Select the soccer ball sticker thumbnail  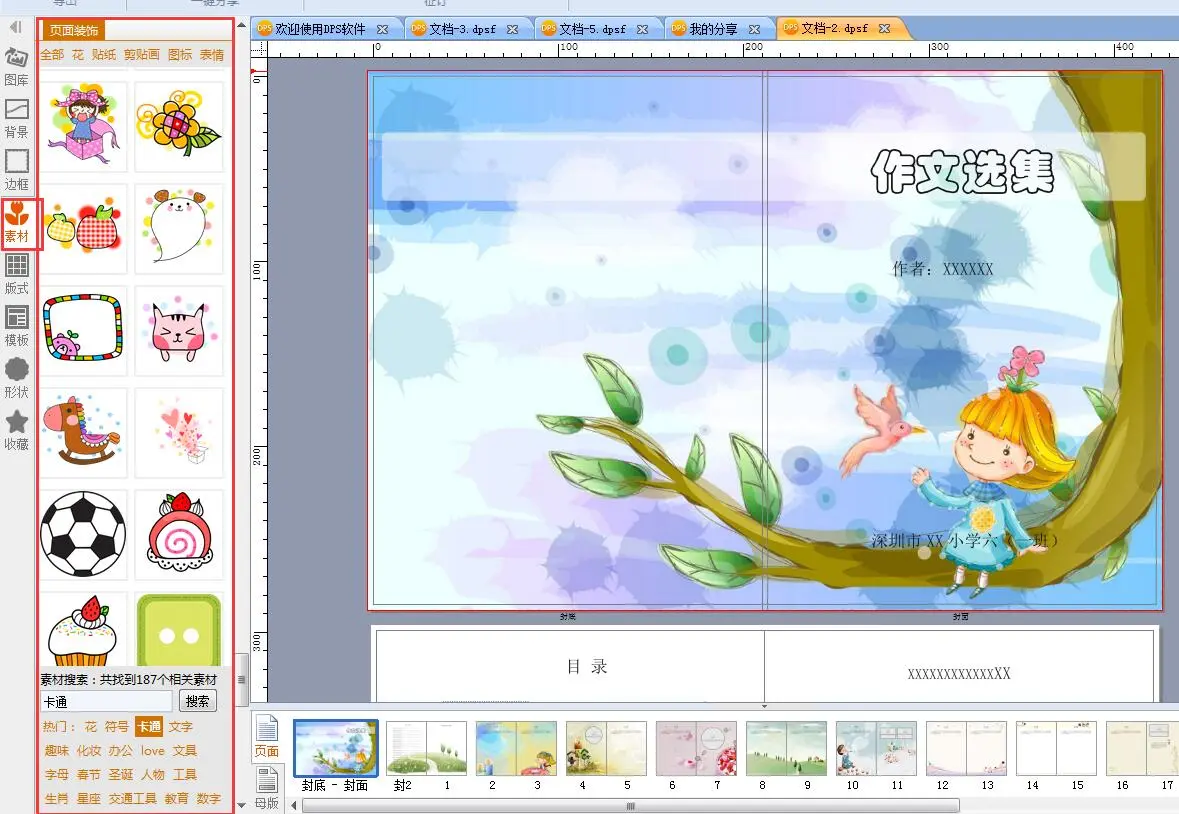[x=83, y=534]
